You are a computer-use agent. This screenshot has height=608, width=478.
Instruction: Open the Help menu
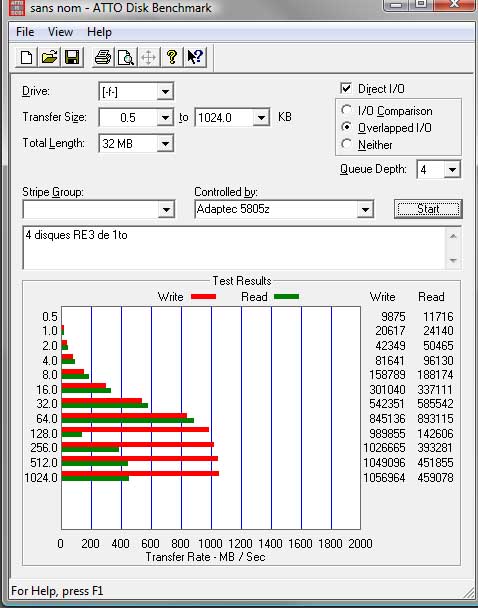tap(99, 32)
